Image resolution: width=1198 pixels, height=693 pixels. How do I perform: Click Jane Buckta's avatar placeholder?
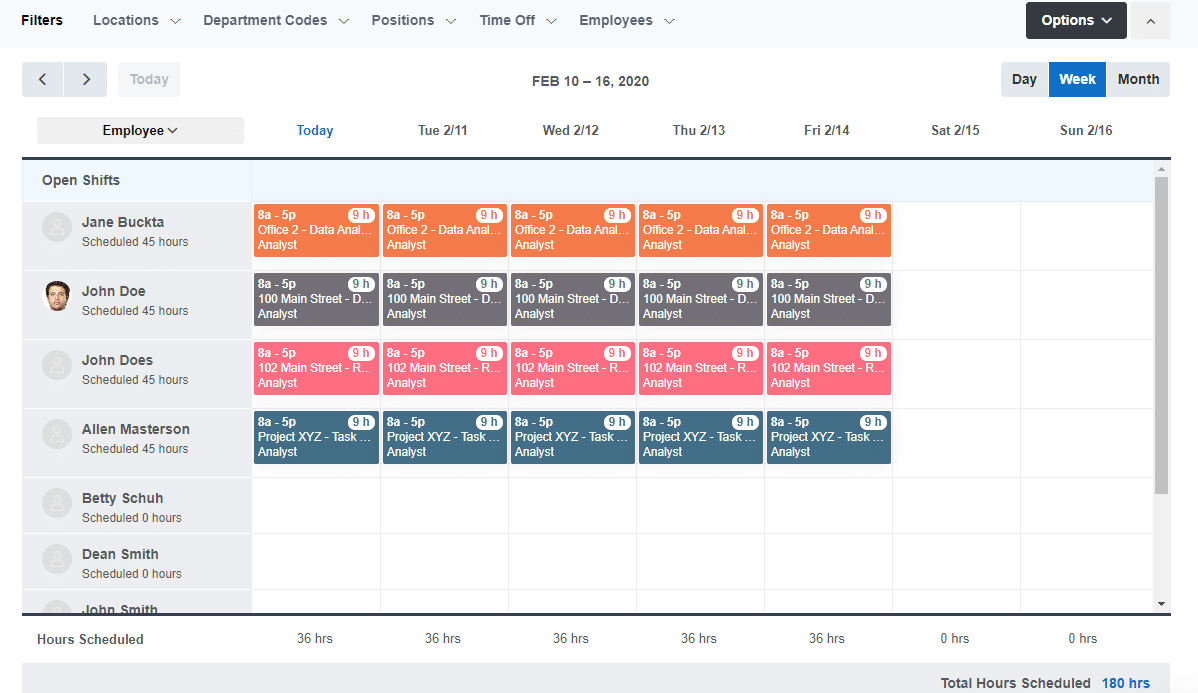(57, 227)
